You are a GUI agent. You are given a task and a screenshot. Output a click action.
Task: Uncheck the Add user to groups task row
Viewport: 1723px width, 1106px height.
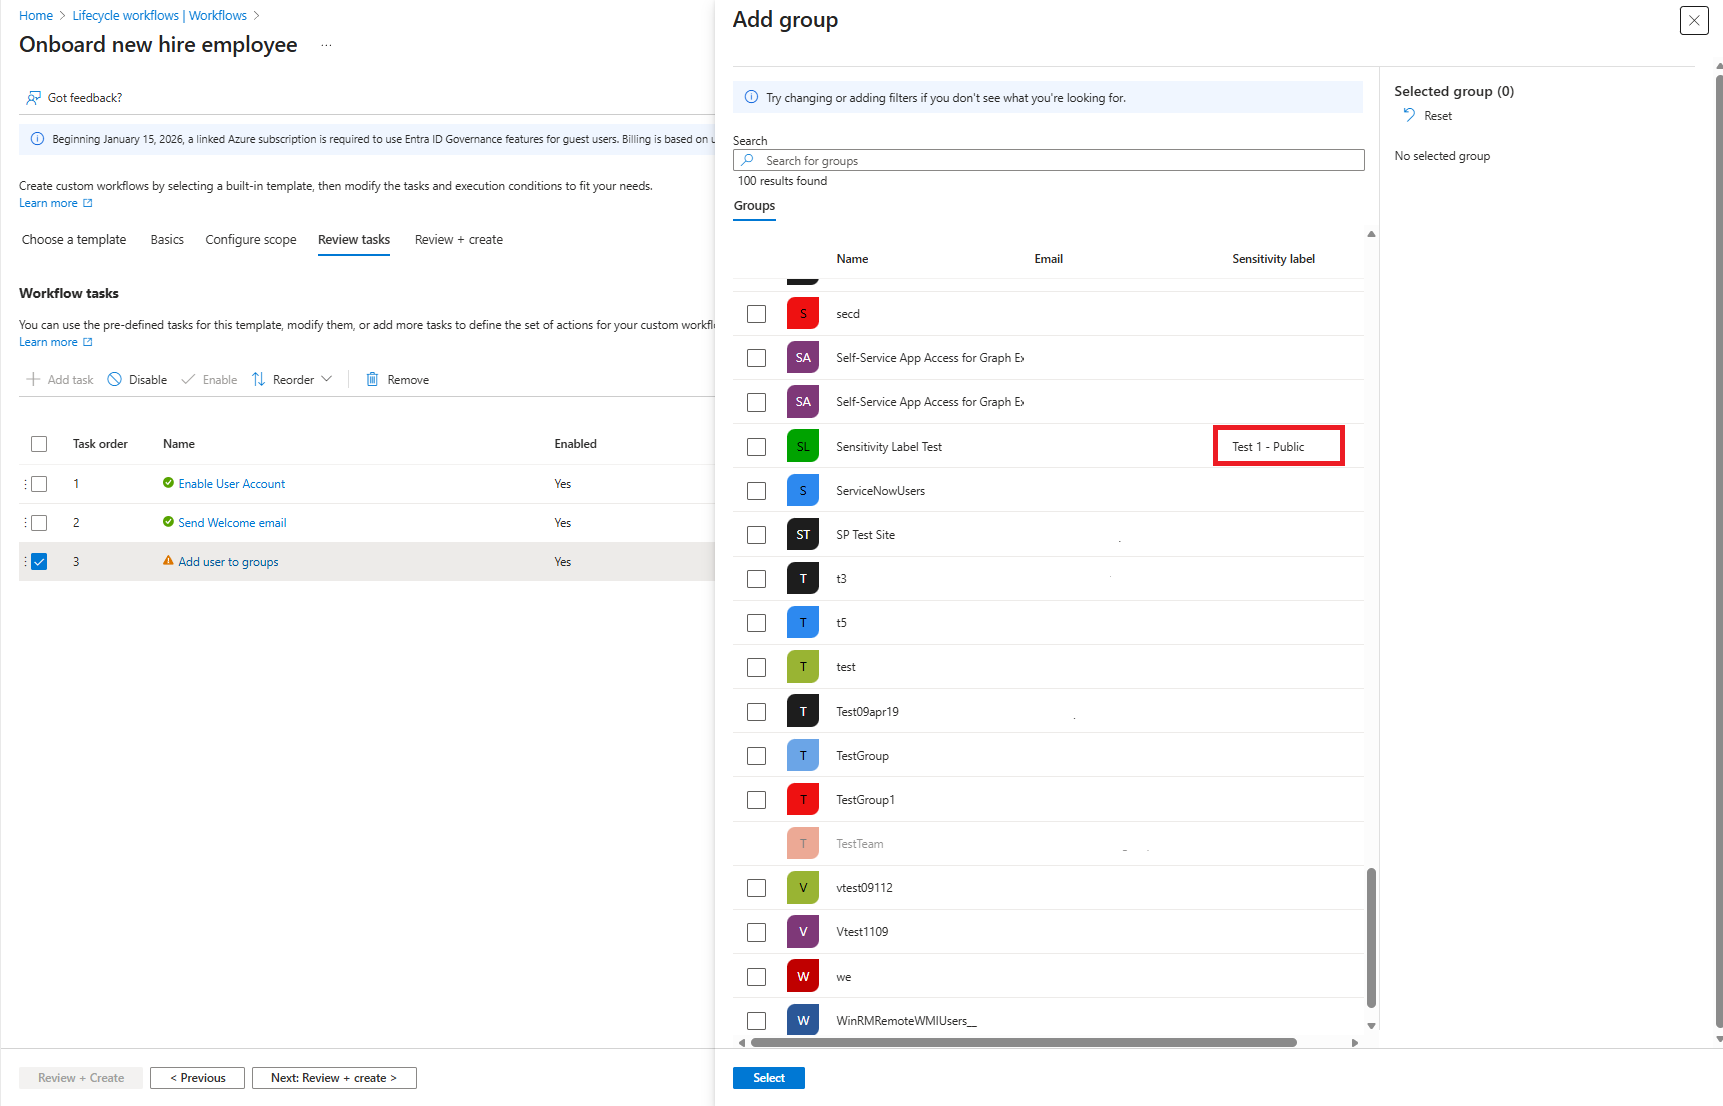[39, 561]
